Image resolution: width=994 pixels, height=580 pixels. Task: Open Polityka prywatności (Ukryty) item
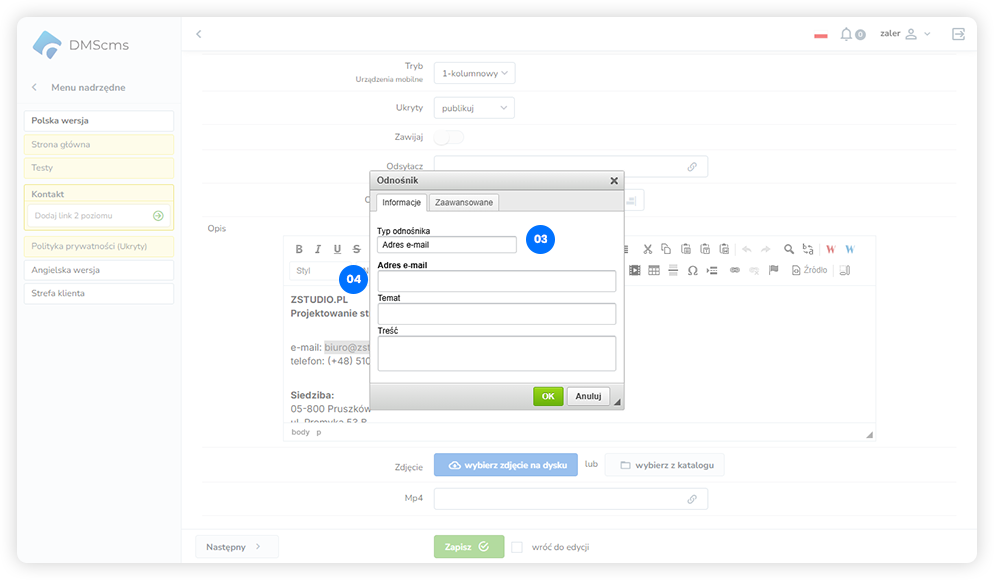click(x=99, y=246)
